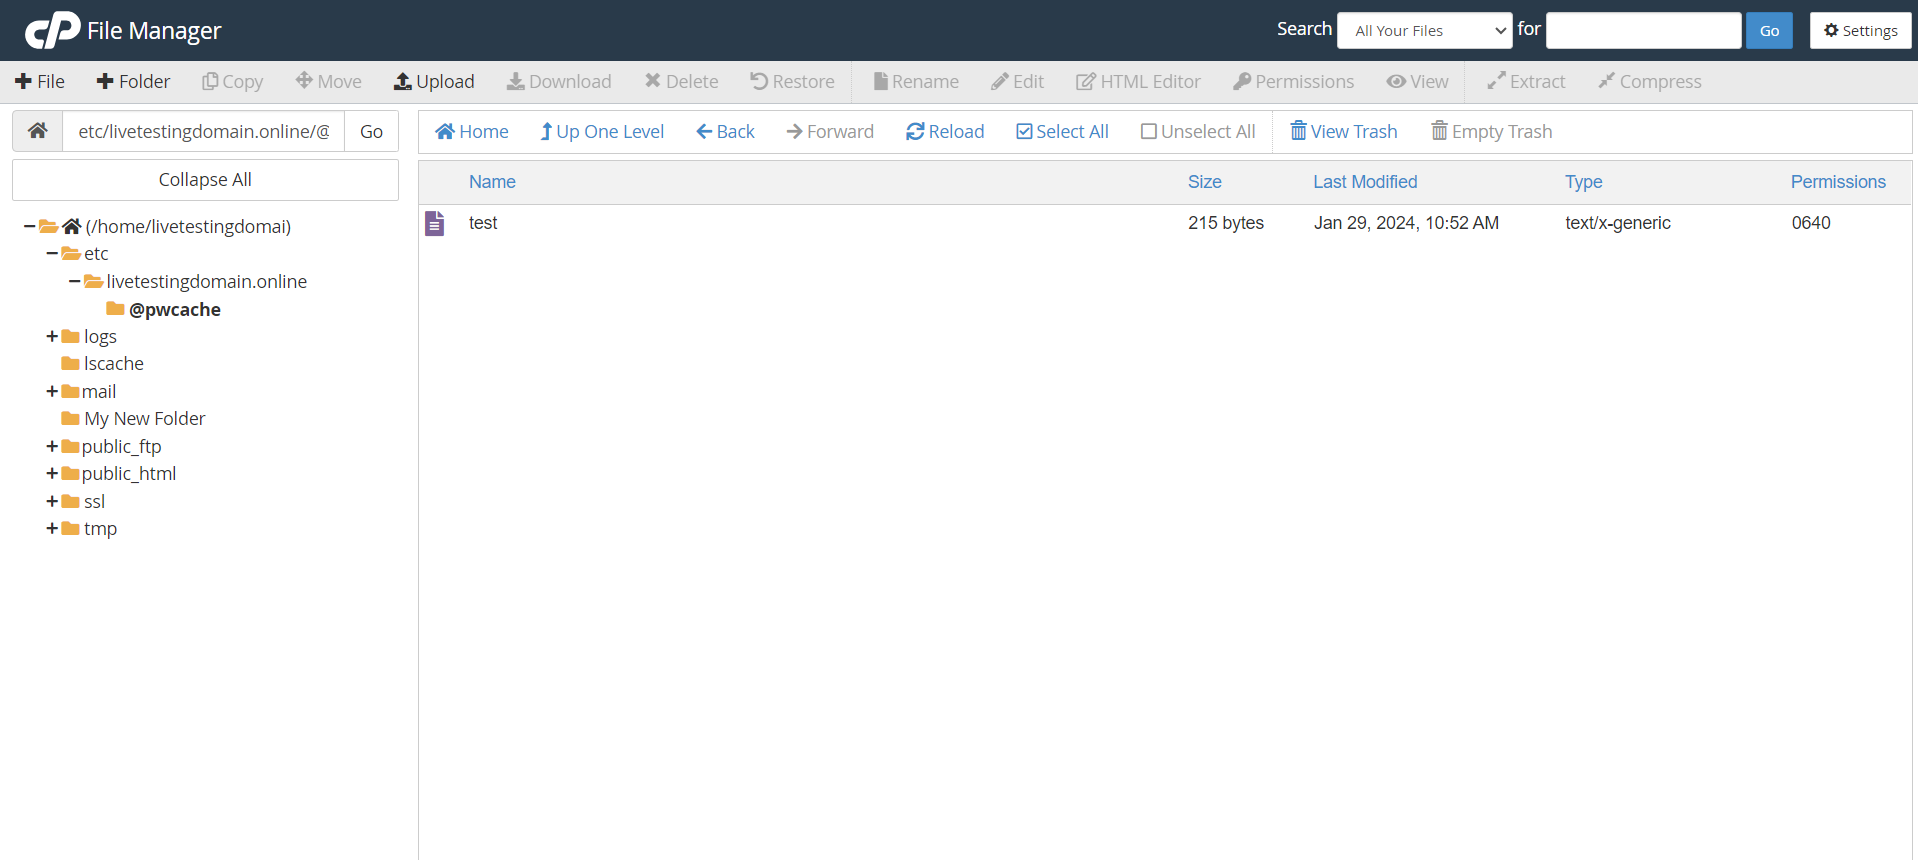Select the test file icon
The image size is (1918, 860).
(x=434, y=223)
